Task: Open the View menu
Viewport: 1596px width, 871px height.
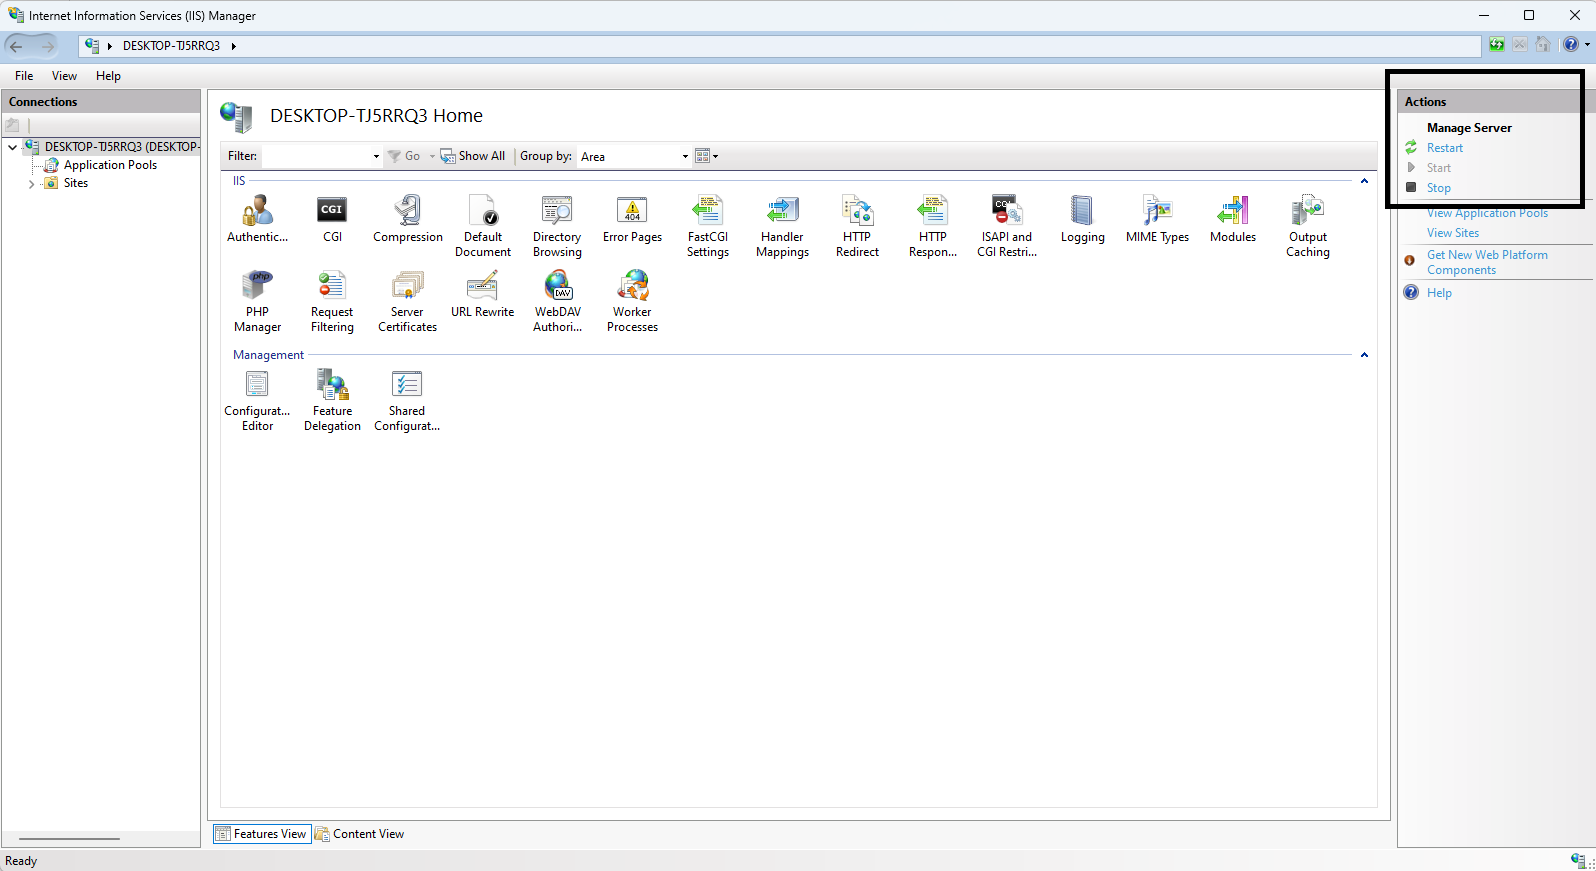Action: click(x=64, y=76)
